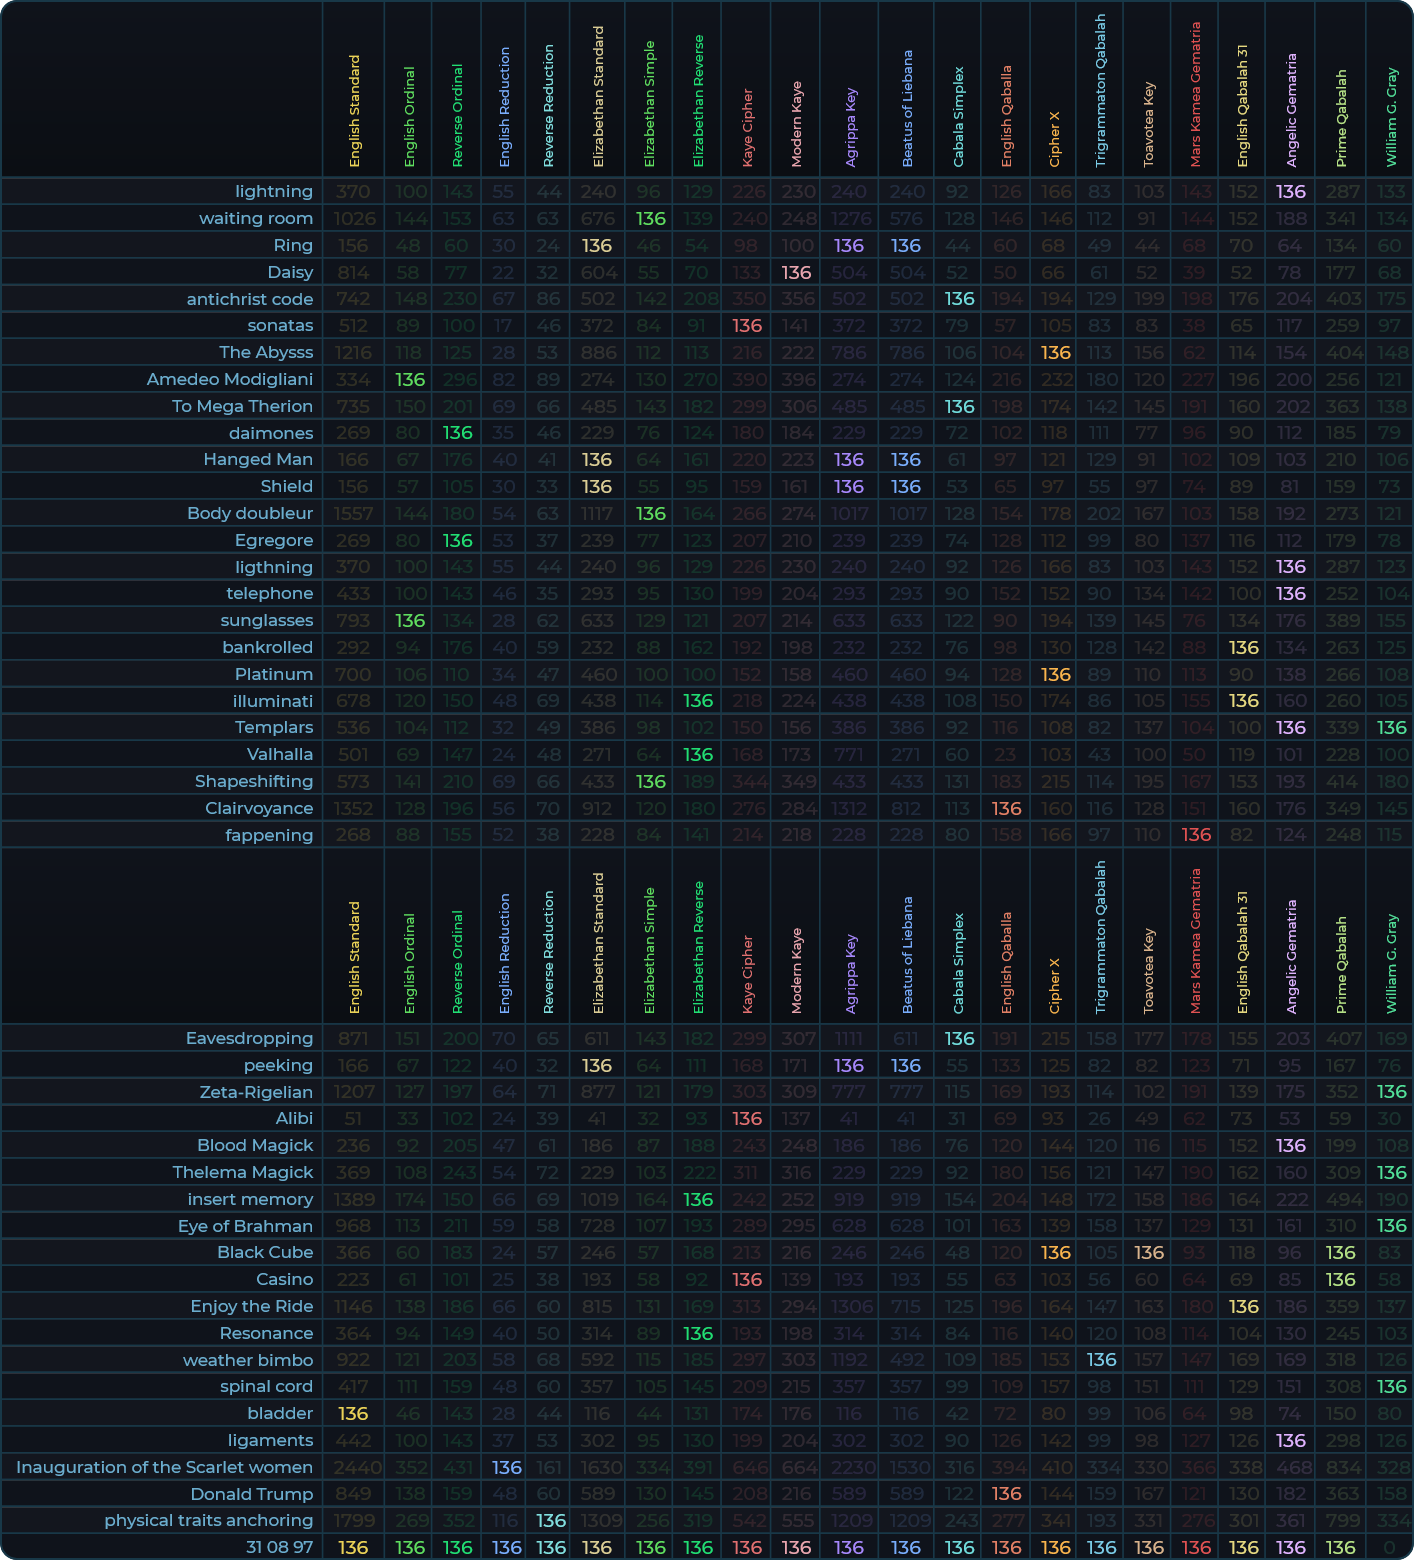Viewport: 1414px width, 1560px height.
Task: Click the 'Donald Trump' phrase
Action: point(252,1494)
